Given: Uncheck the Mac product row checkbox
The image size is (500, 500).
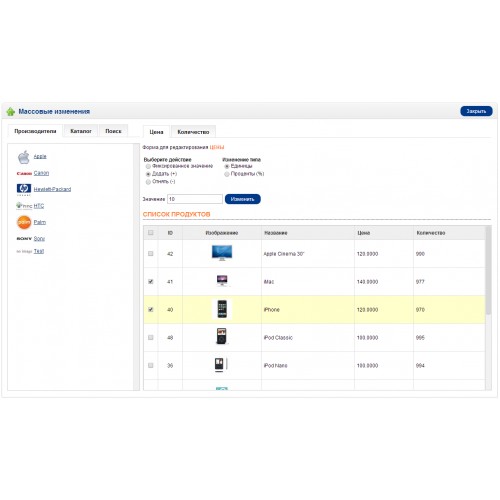Looking at the screenshot, I should (151, 282).
